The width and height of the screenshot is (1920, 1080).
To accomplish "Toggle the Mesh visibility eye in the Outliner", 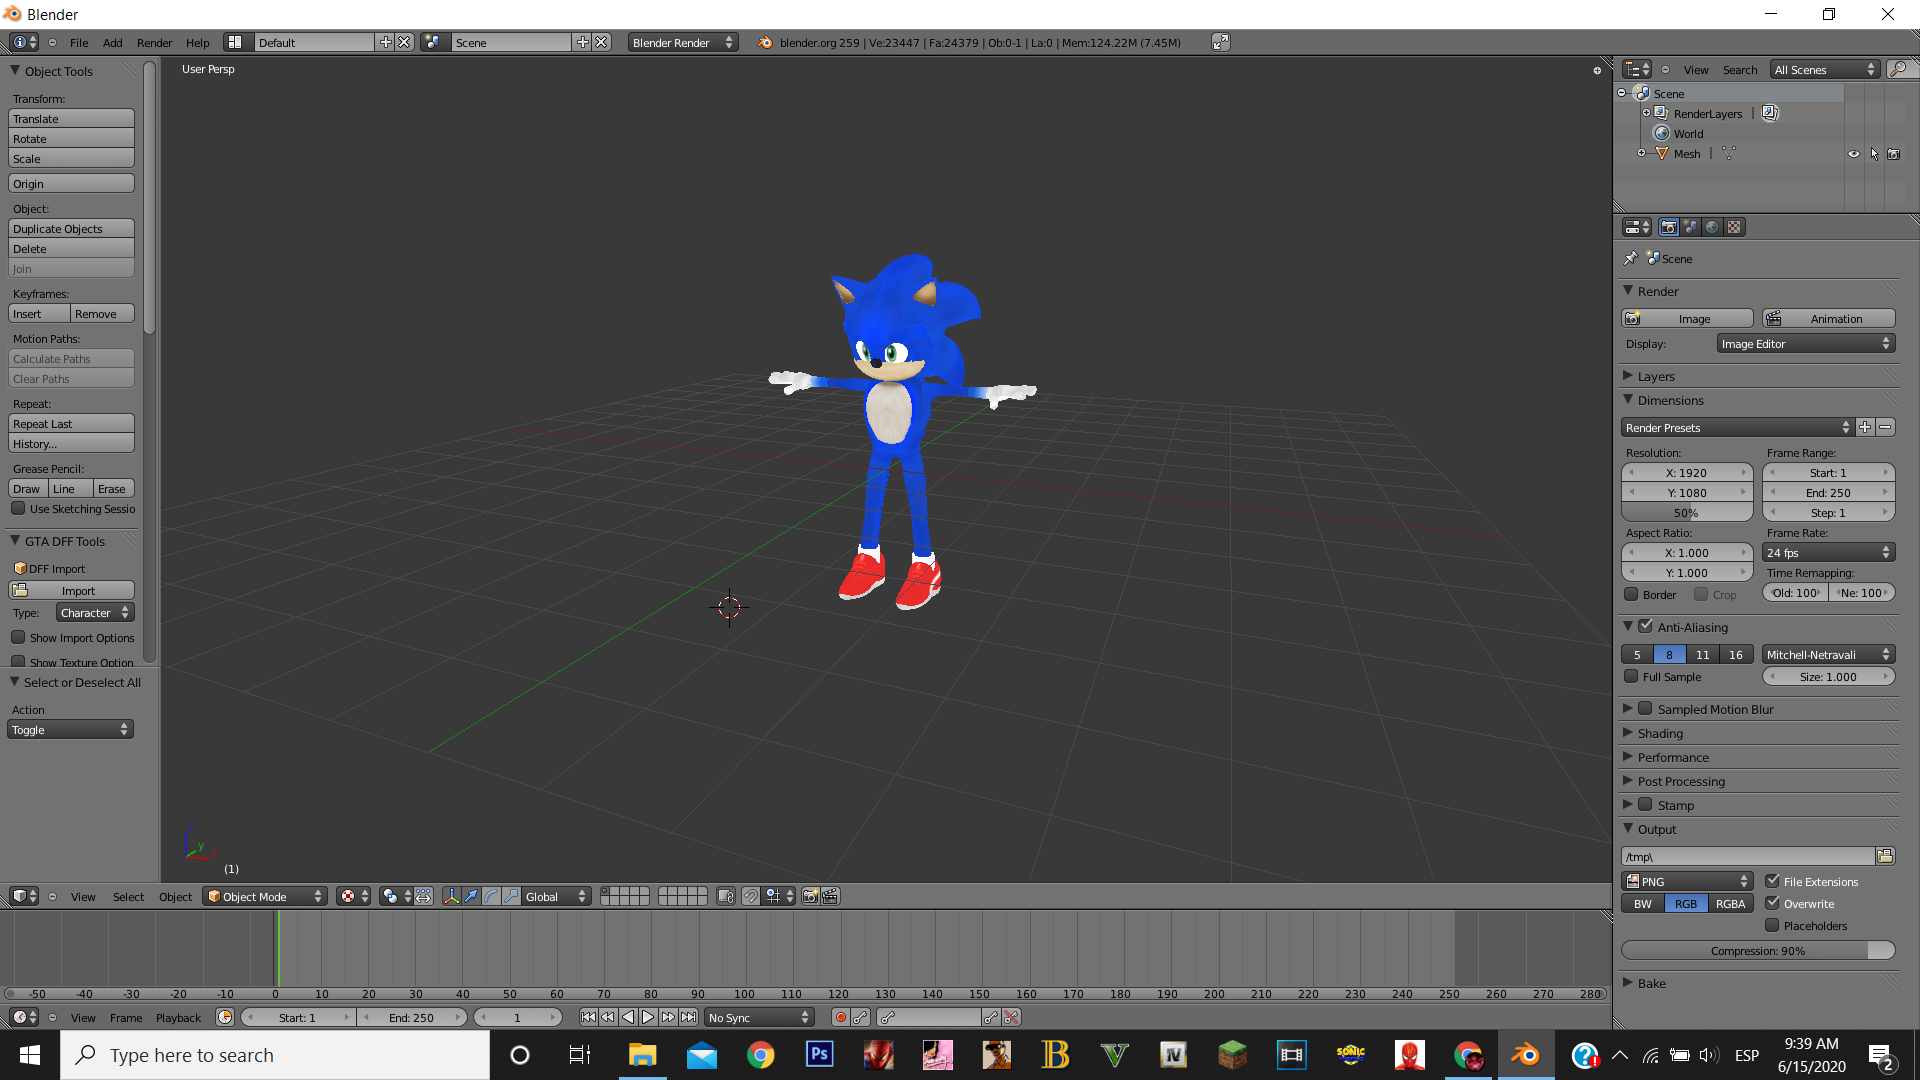I will point(1855,153).
